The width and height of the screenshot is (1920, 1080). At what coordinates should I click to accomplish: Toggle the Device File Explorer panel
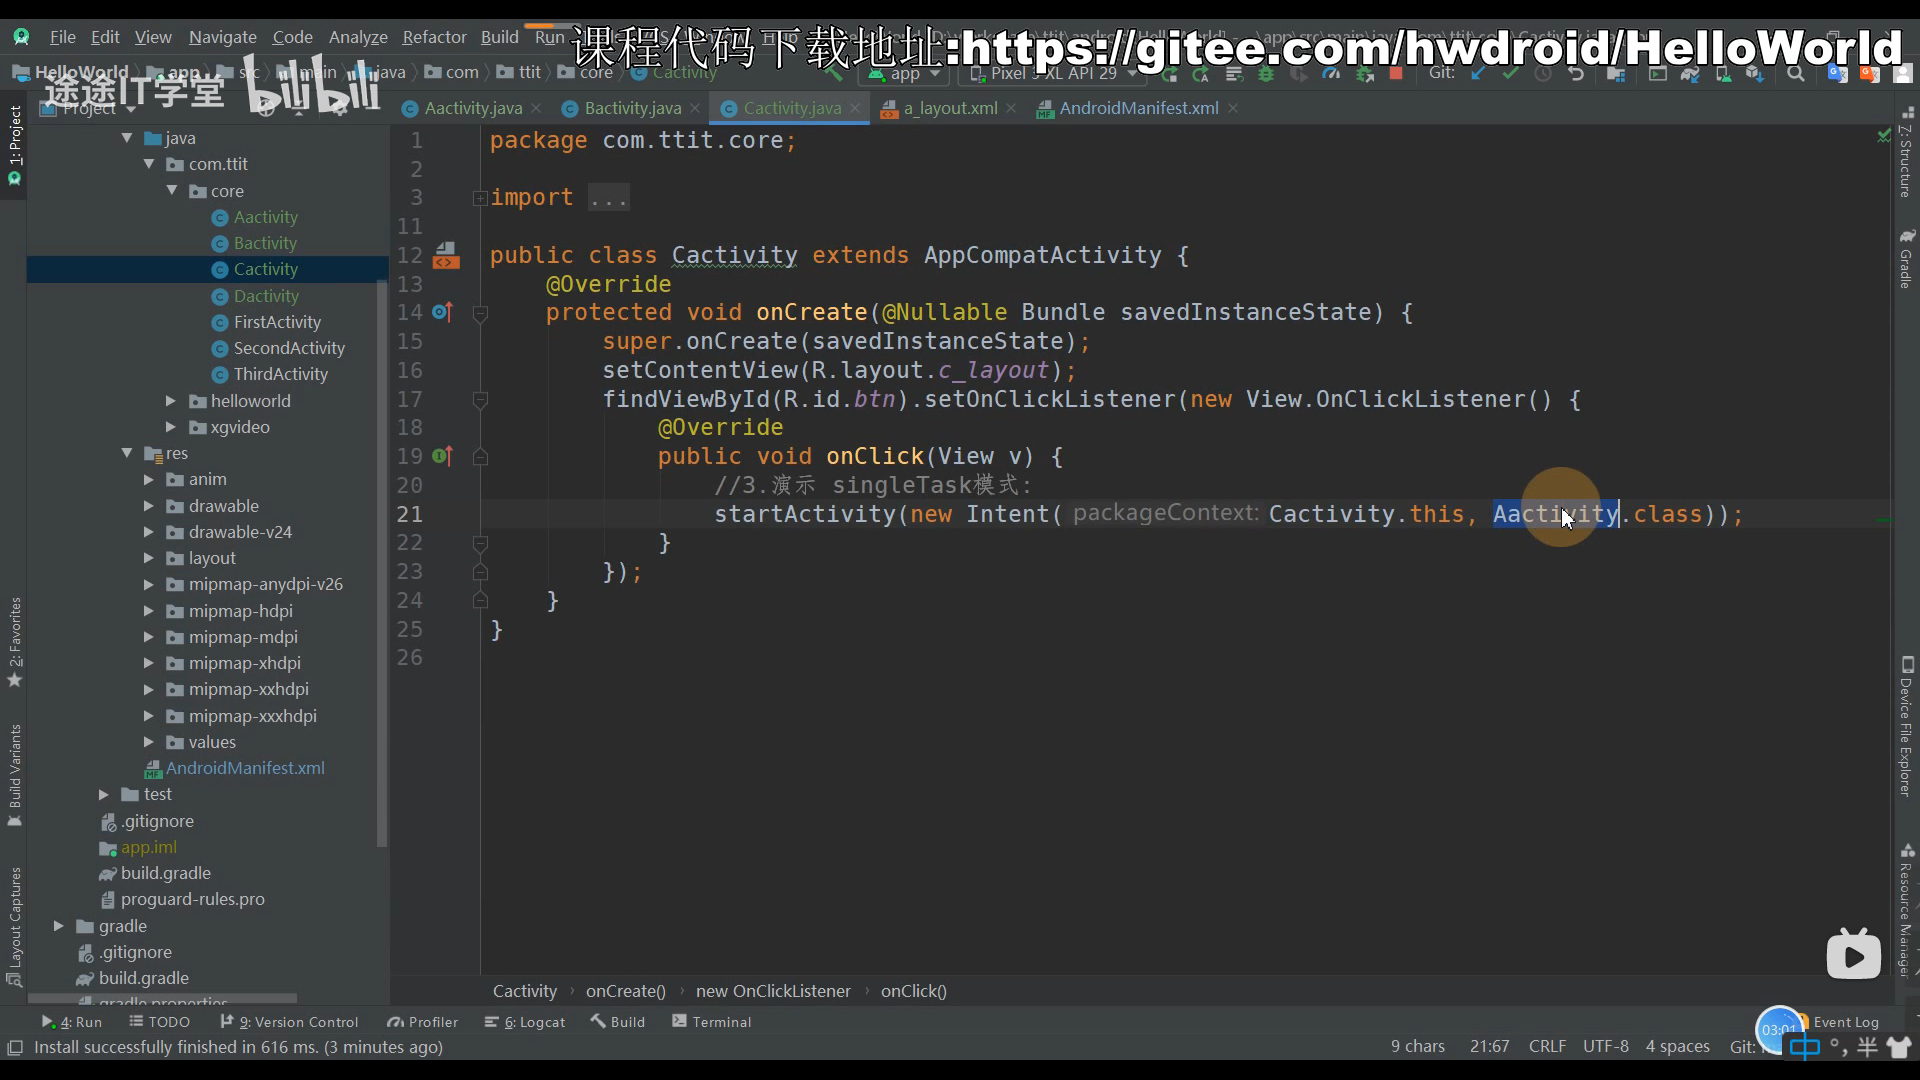click(x=1906, y=727)
